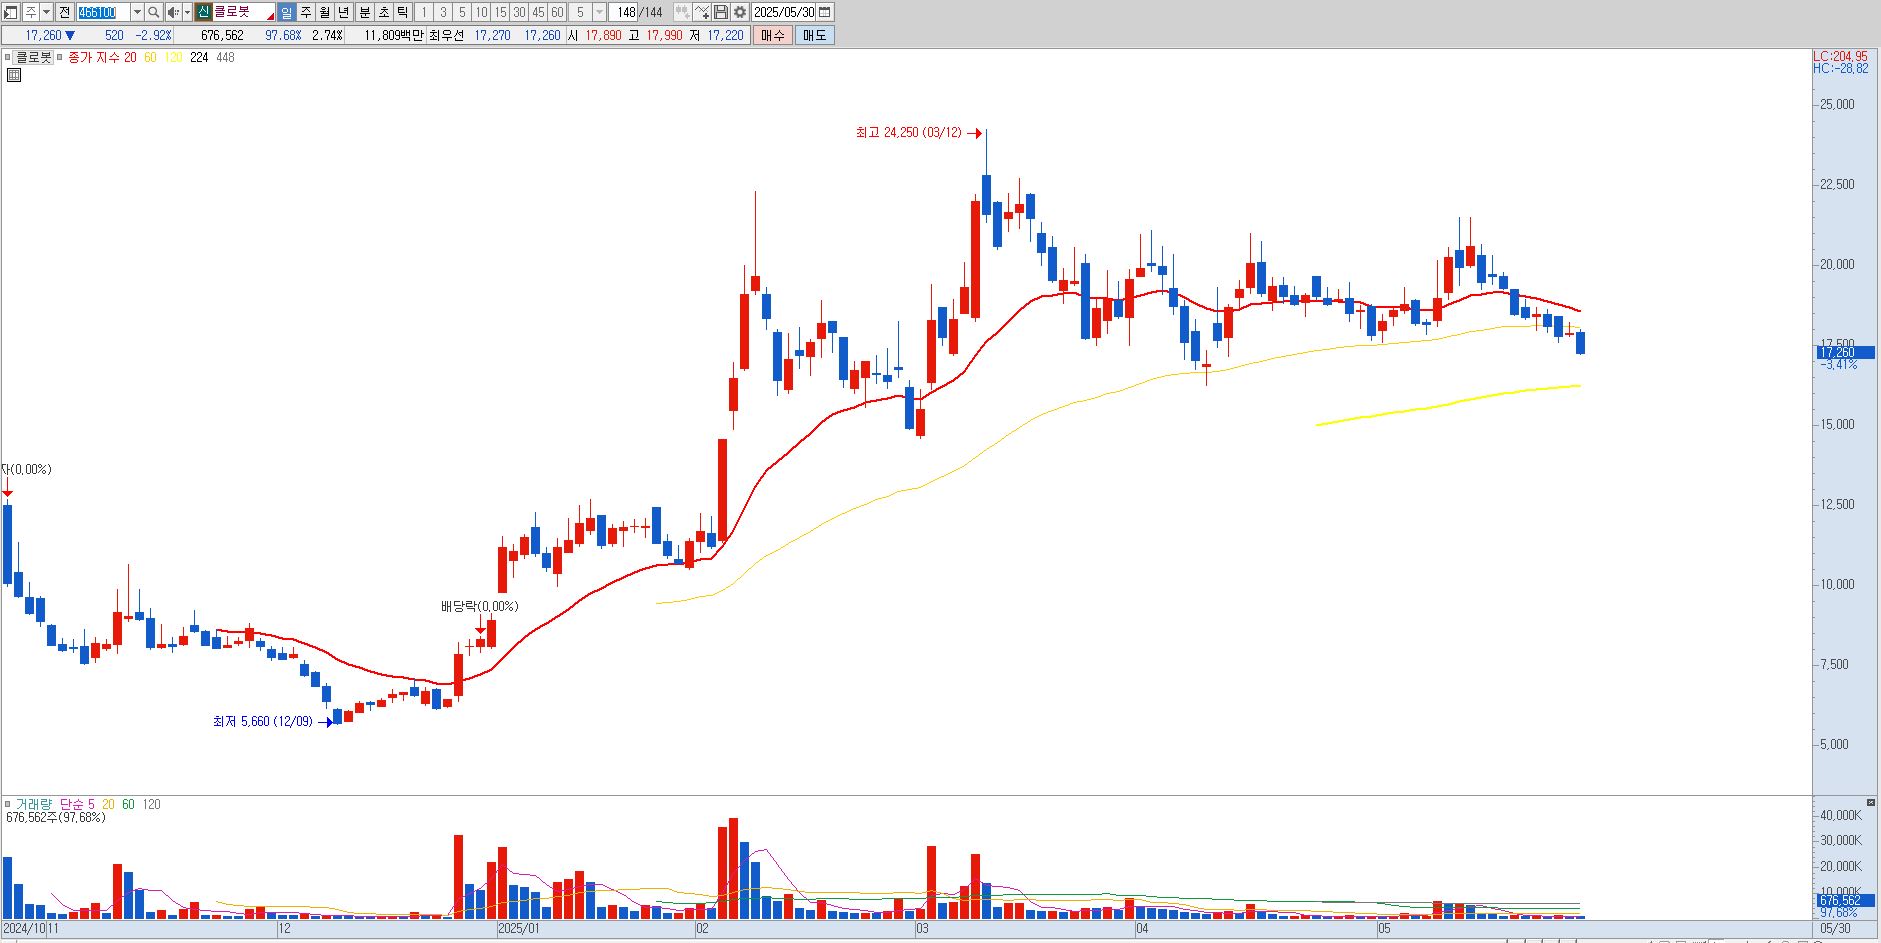The width and height of the screenshot is (1881, 943).
Task: Open the chart settings gear icon
Action: coord(740,12)
